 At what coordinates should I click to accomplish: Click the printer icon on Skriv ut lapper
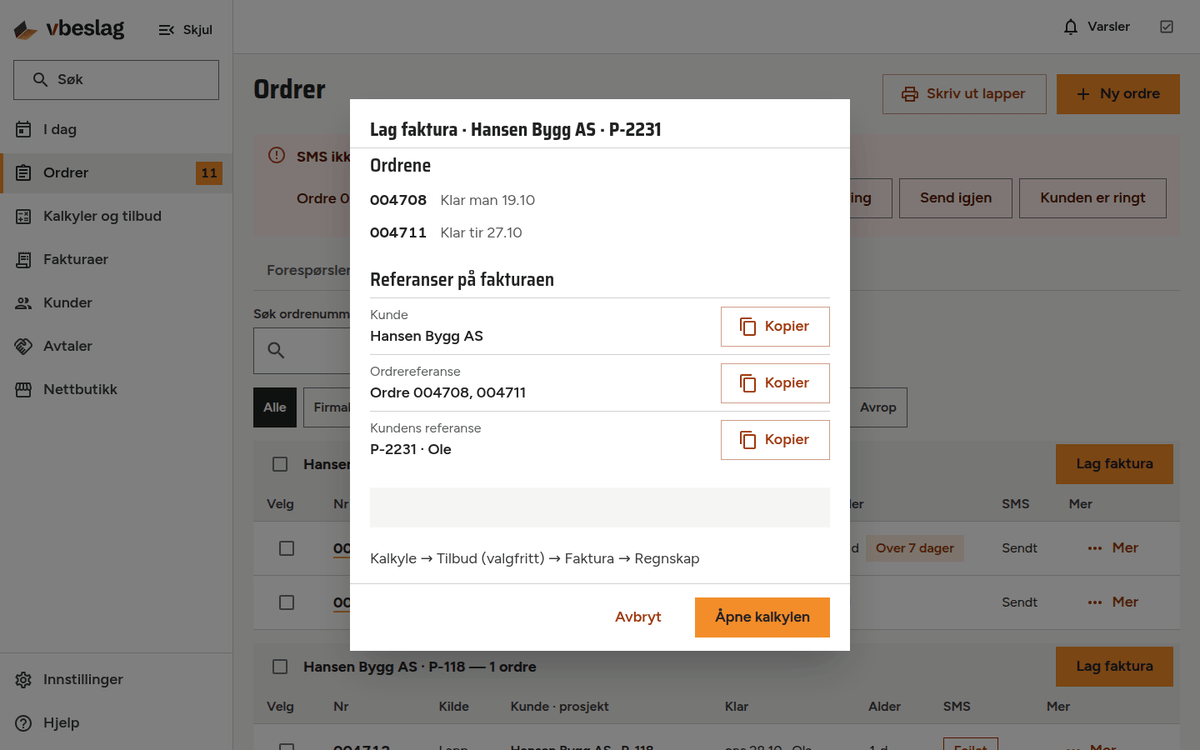click(910, 94)
